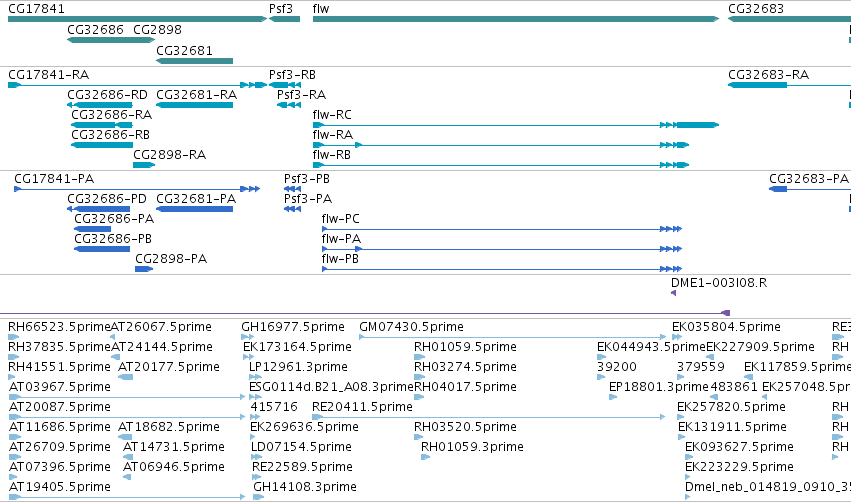Select the CG32681-RA transcript label

pyautogui.click(x=197, y=95)
